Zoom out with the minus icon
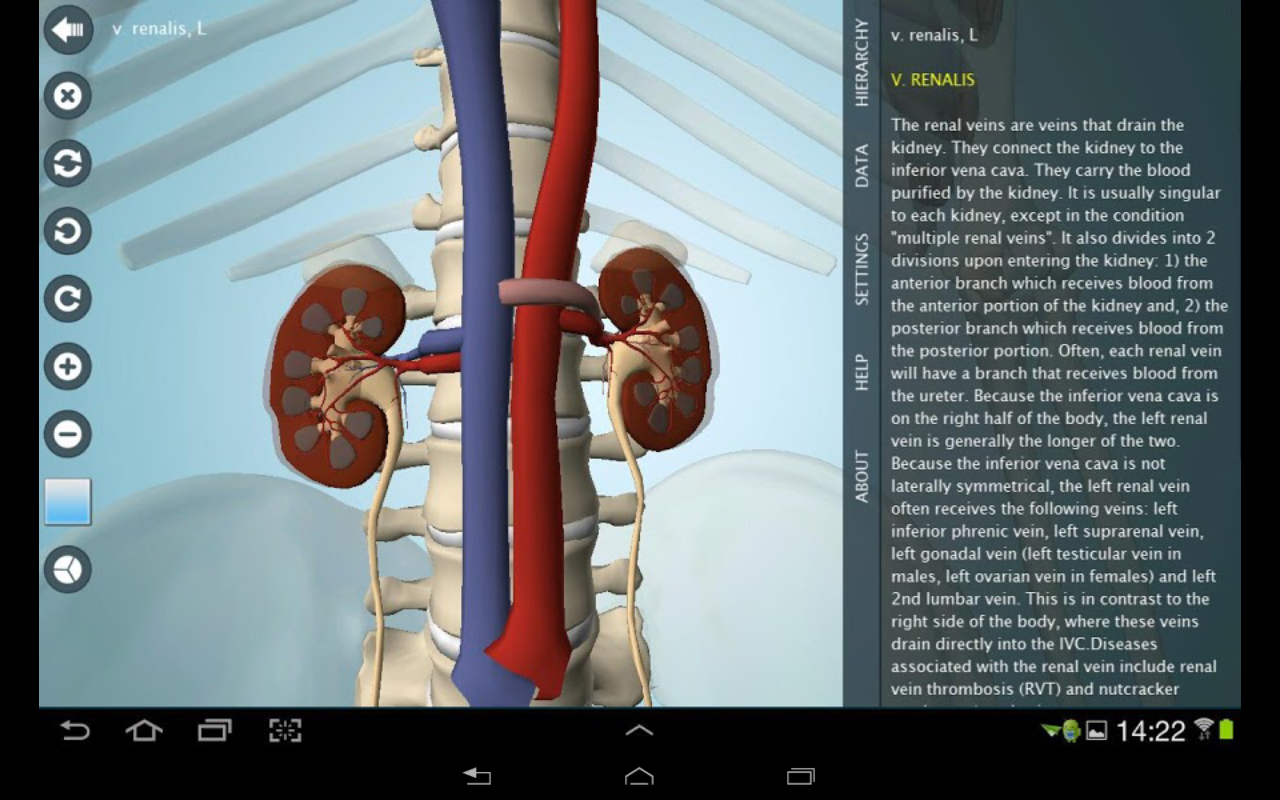Viewport: 1280px width, 800px height. click(68, 434)
